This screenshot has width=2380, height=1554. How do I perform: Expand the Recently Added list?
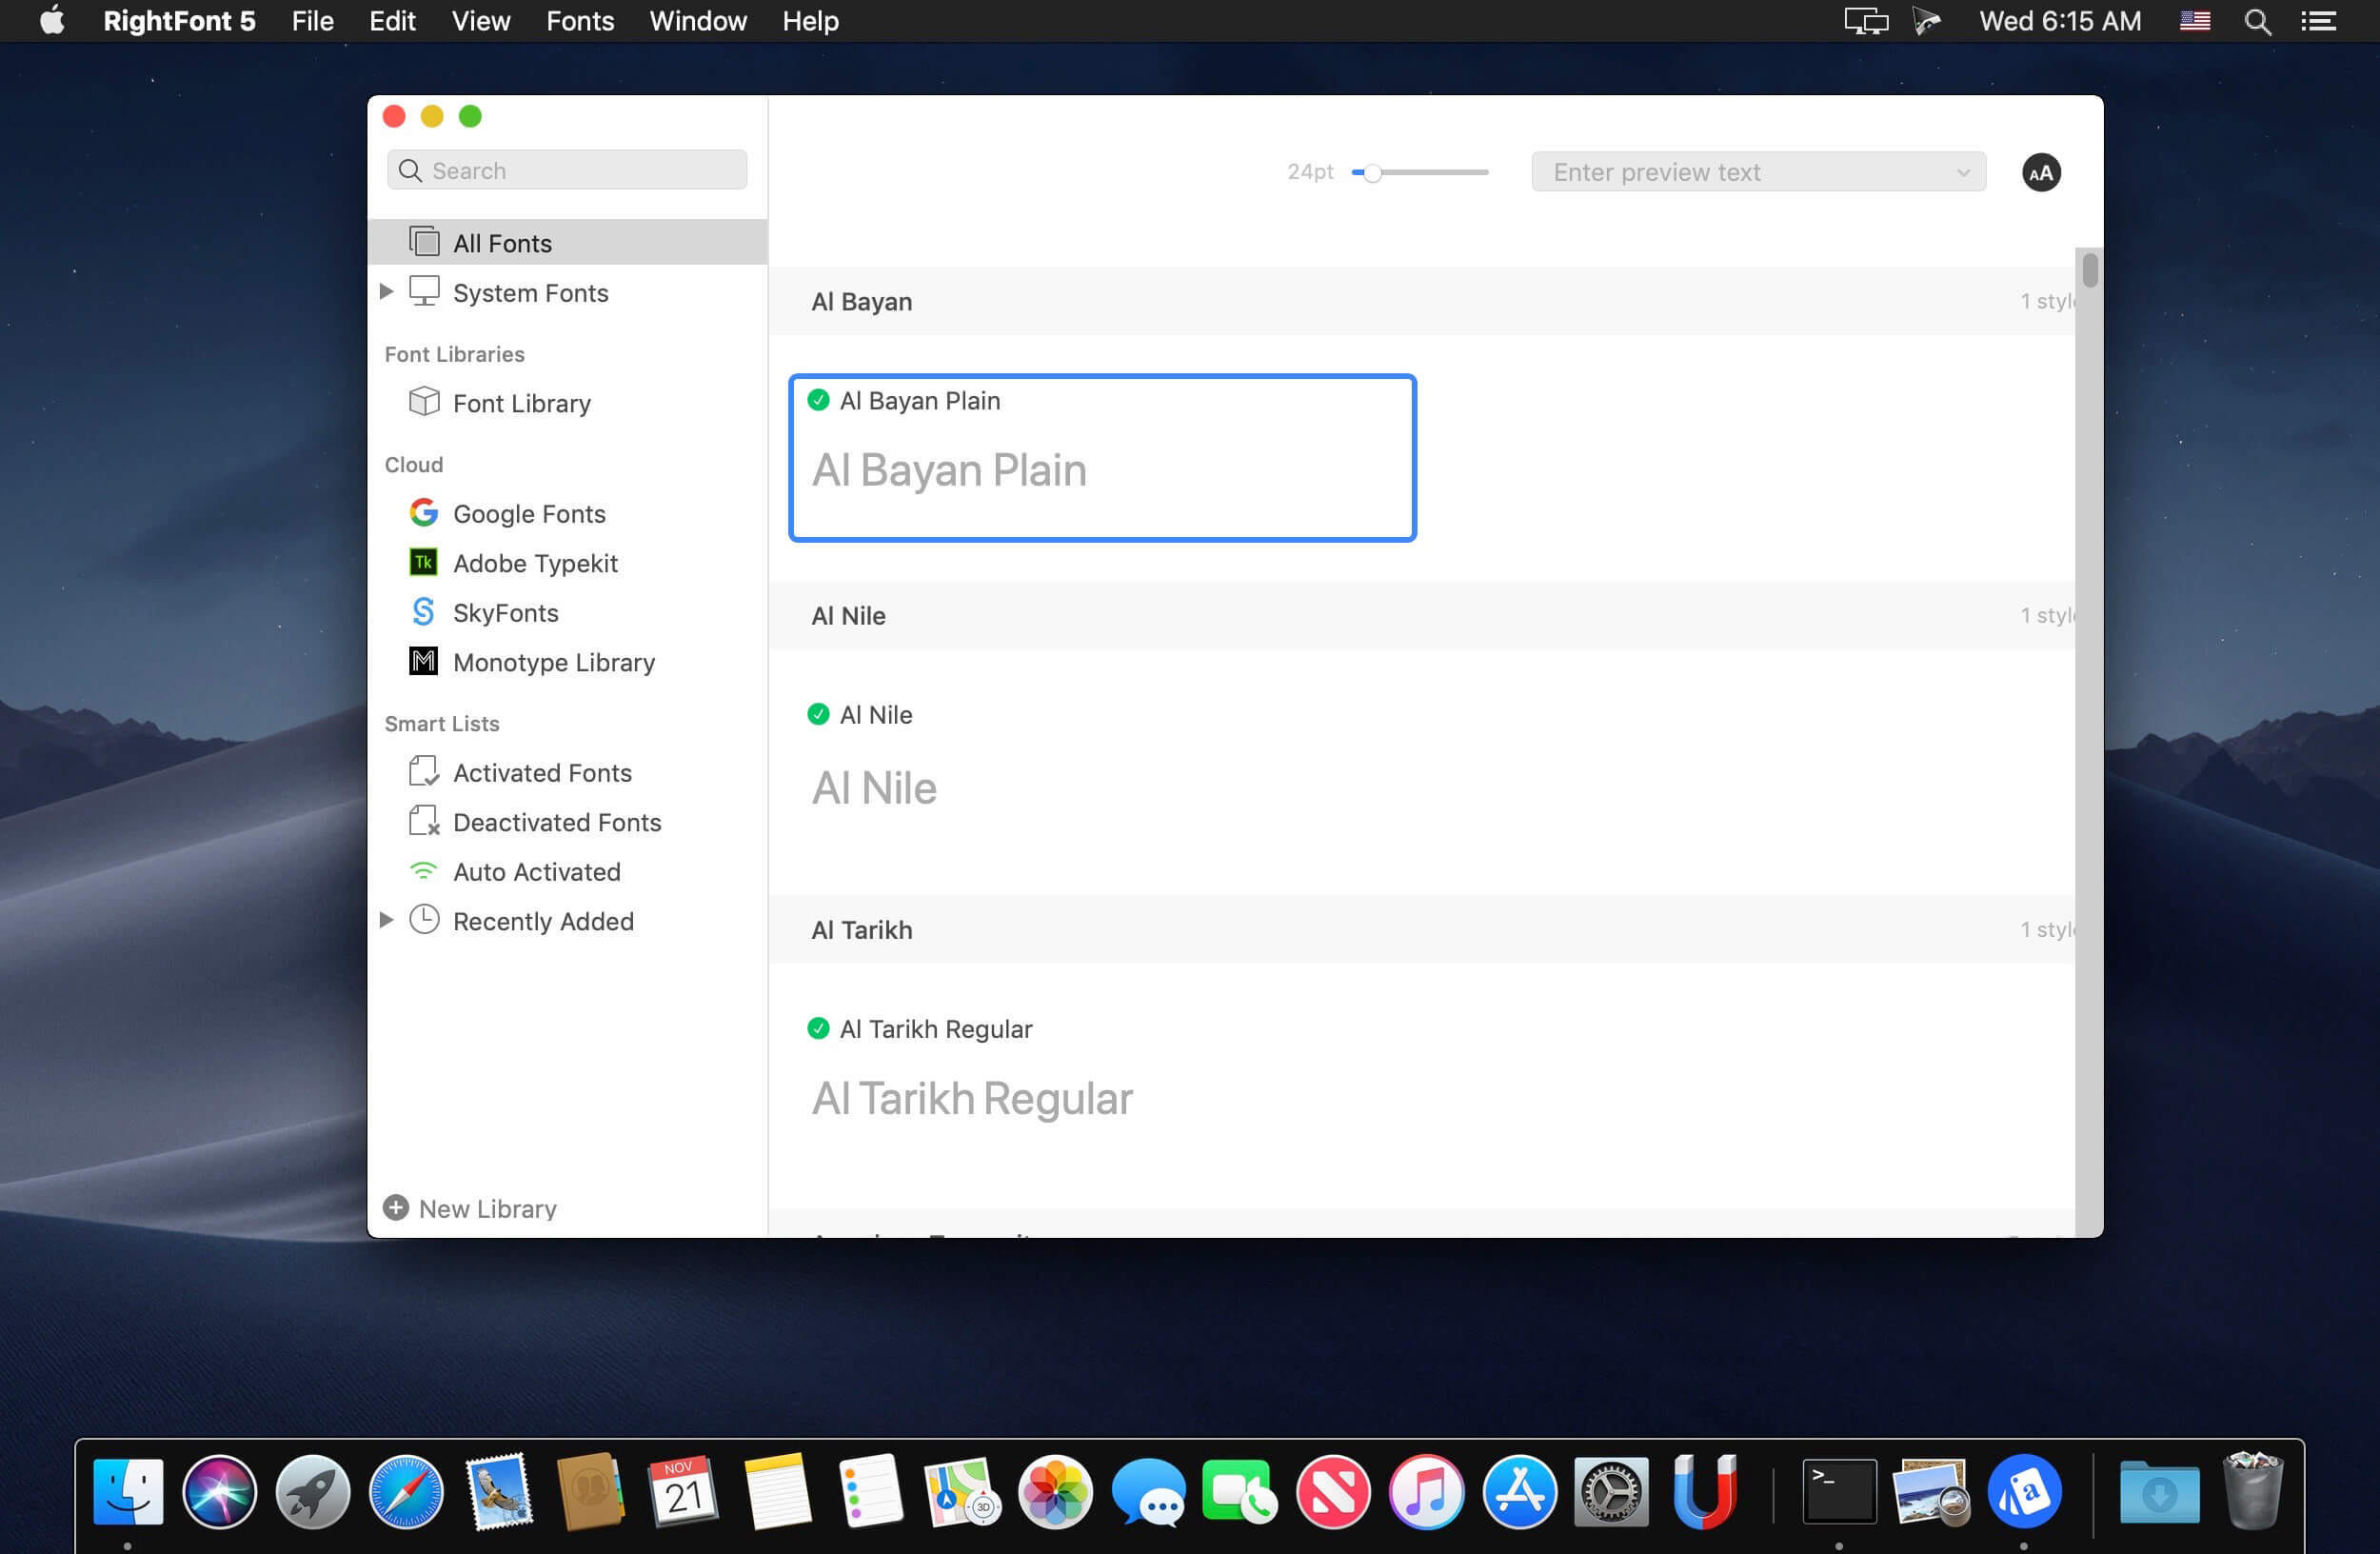pos(386,920)
